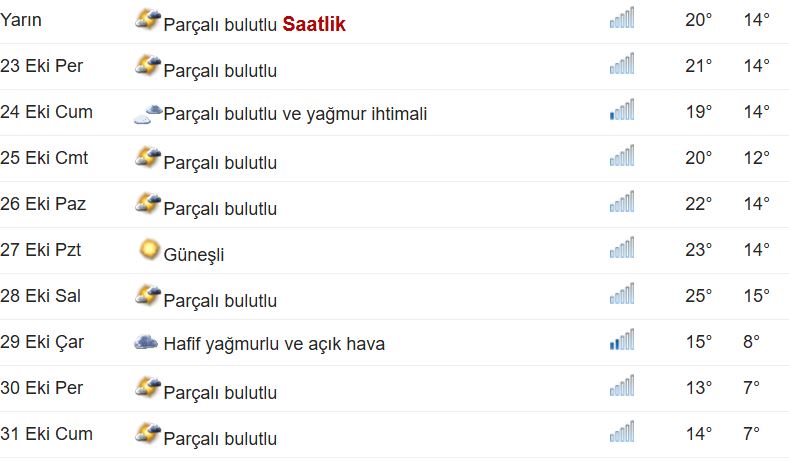Select the 30 Eki Per date label
Image resolution: width=789 pixels, height=461 pixels.
pyautogui.click(x=42, y=388)
